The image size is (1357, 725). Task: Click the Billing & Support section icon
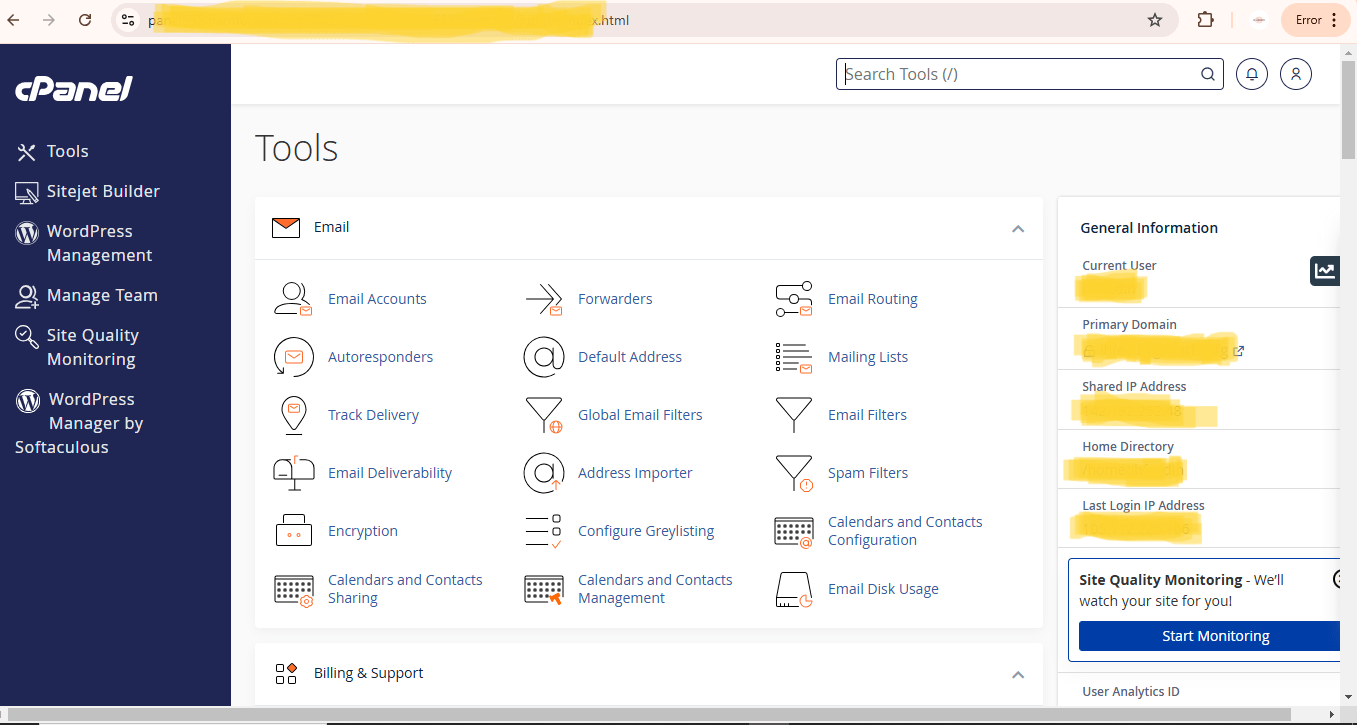[x=286, y=673]
